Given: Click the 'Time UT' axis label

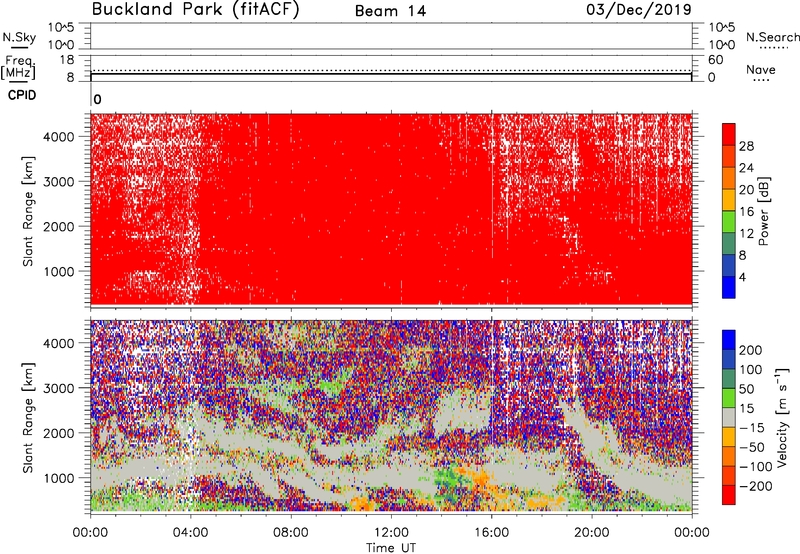Looking at the screenshot, I should (x=391, y=548).
